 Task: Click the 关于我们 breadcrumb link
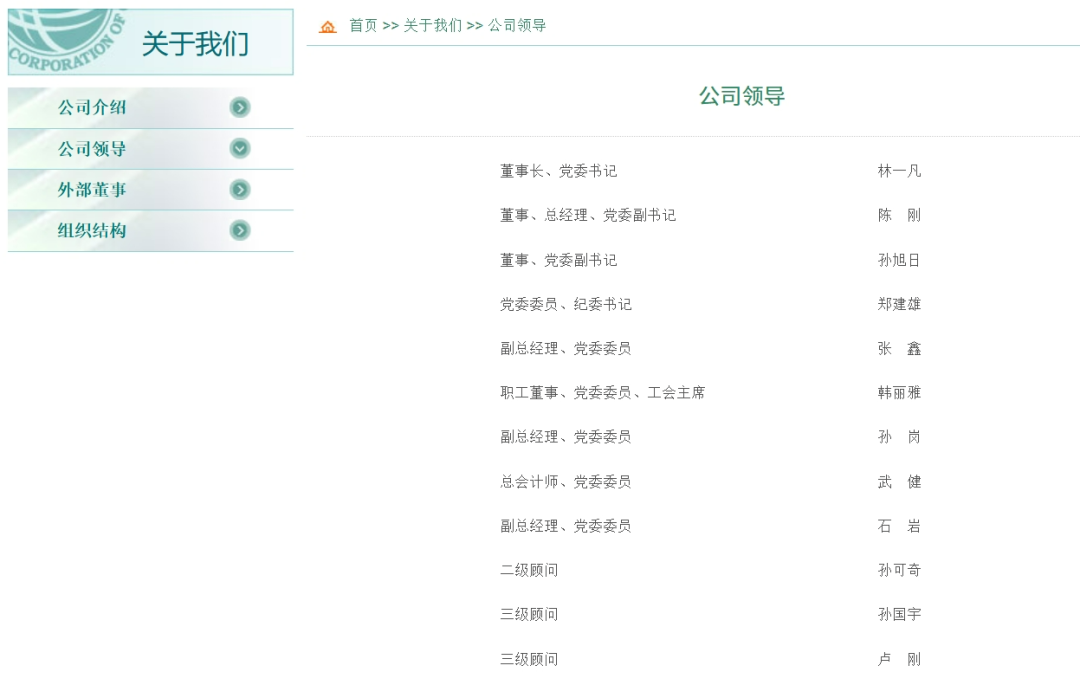(432, 26)
